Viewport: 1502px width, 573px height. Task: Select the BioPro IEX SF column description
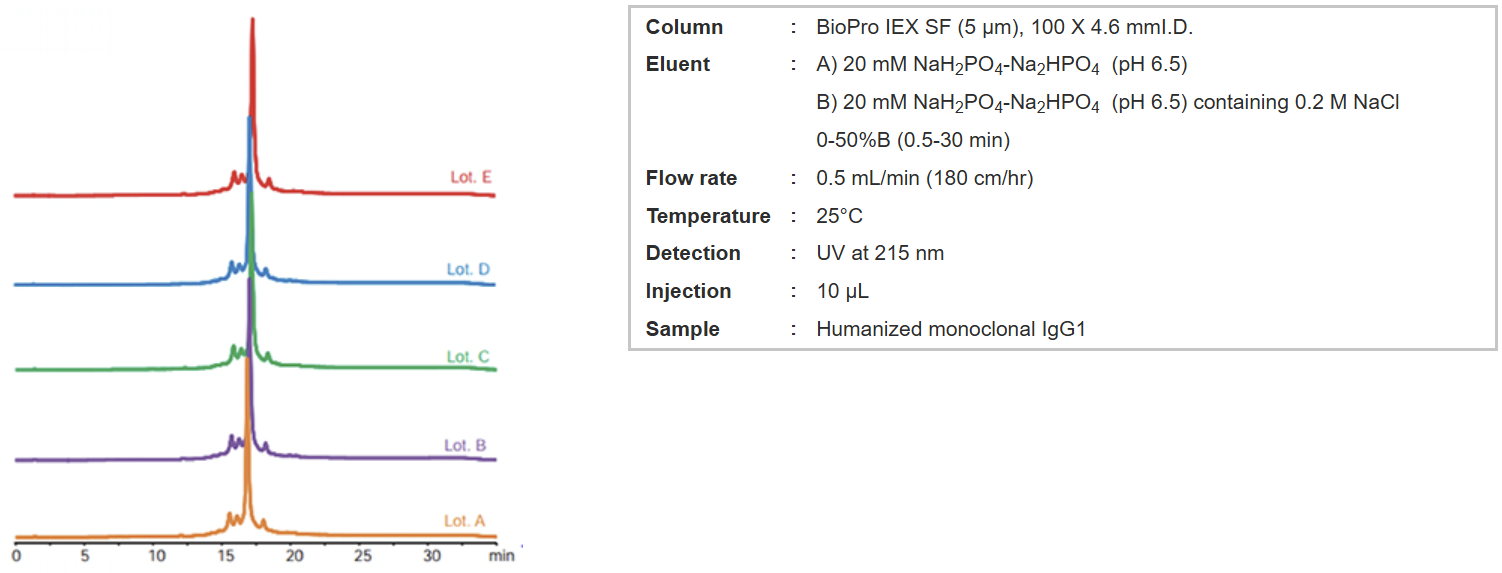pyautogui.click(x=1004, y=27)
